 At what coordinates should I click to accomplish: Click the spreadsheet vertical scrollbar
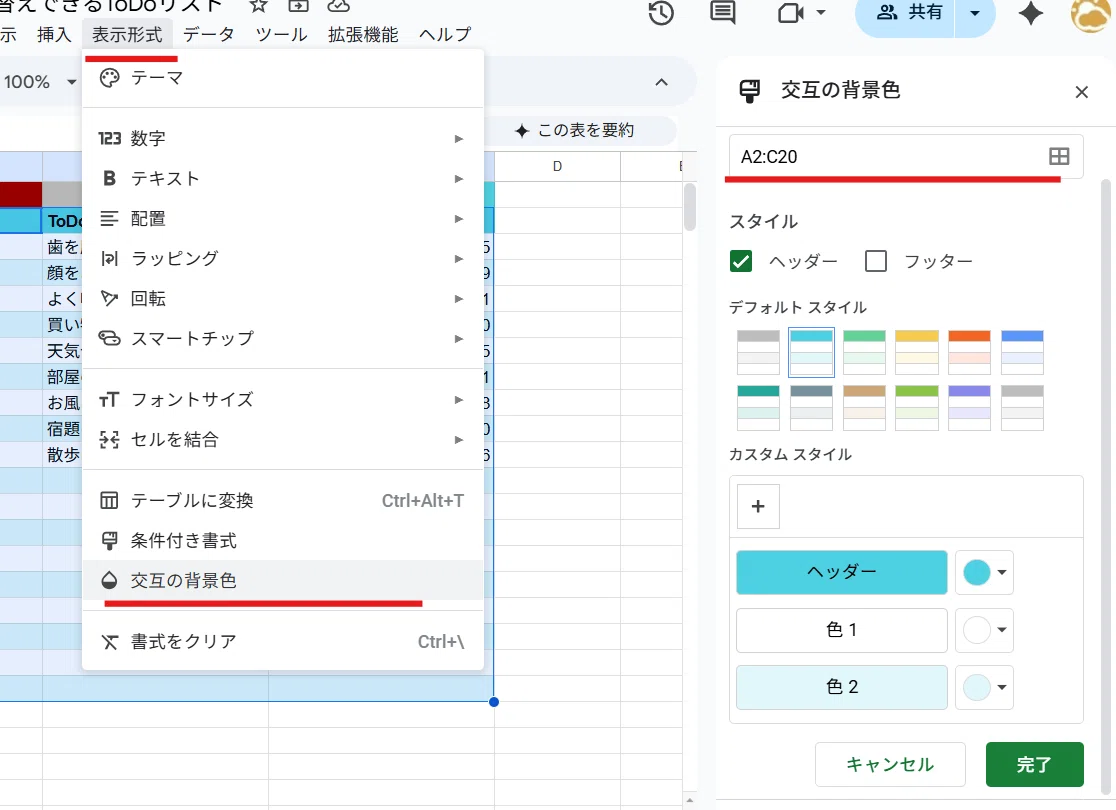coord(689,206)
